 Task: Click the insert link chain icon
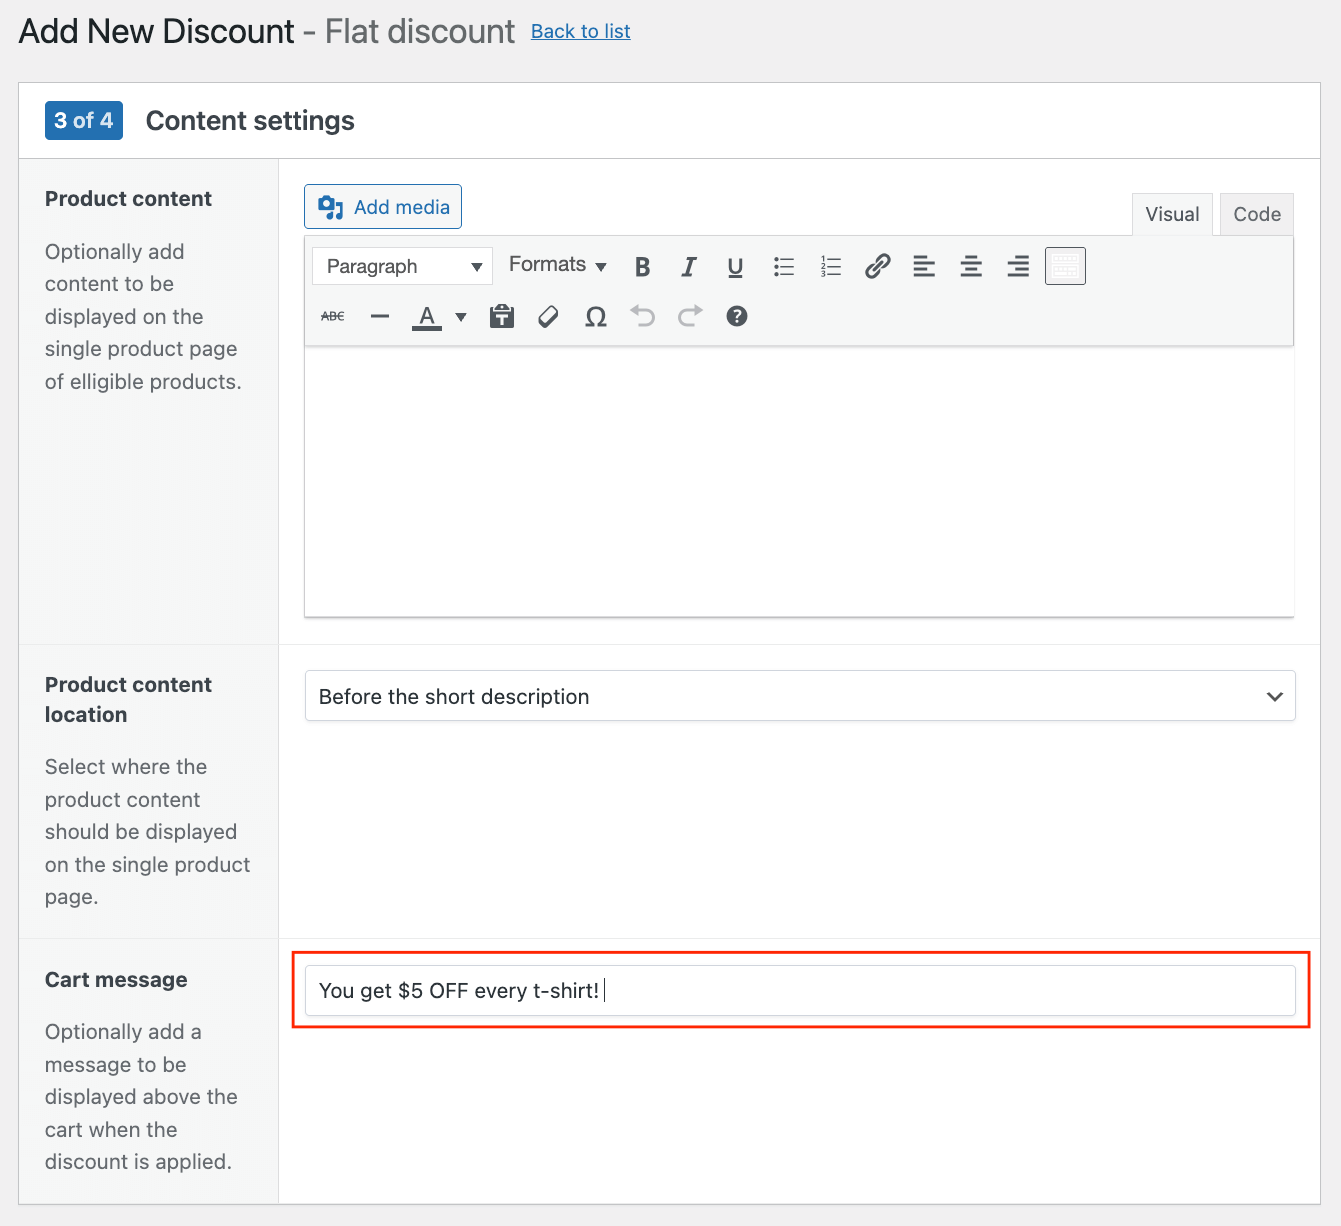[x=877, y=266]
